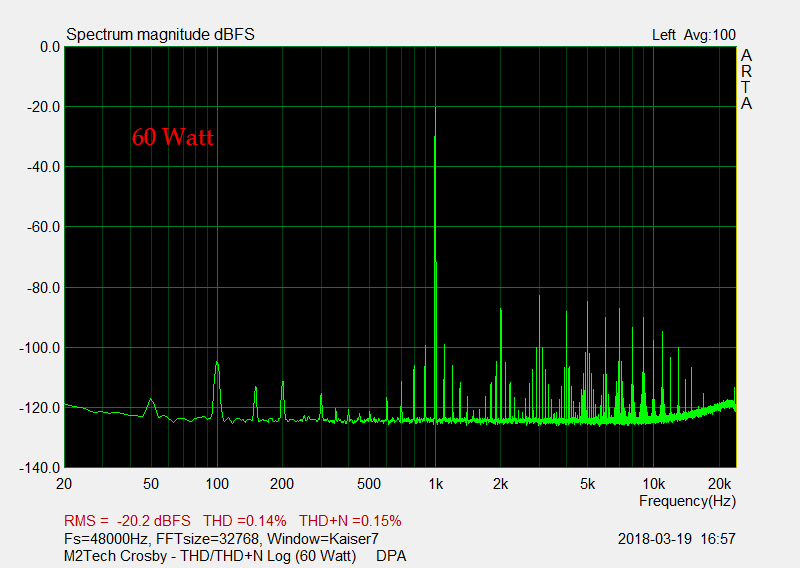
Task: Click the '500' frequency axis label
Action: click(x=369, y=484)
